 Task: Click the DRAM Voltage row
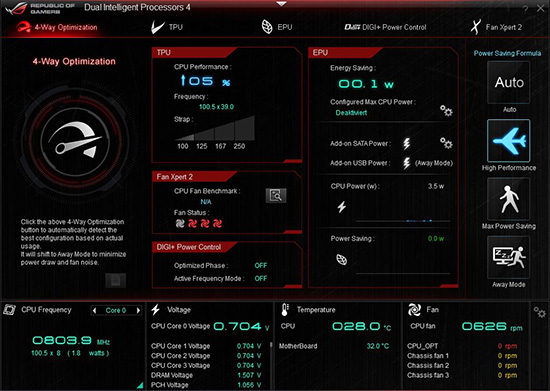tap(206, 375)
